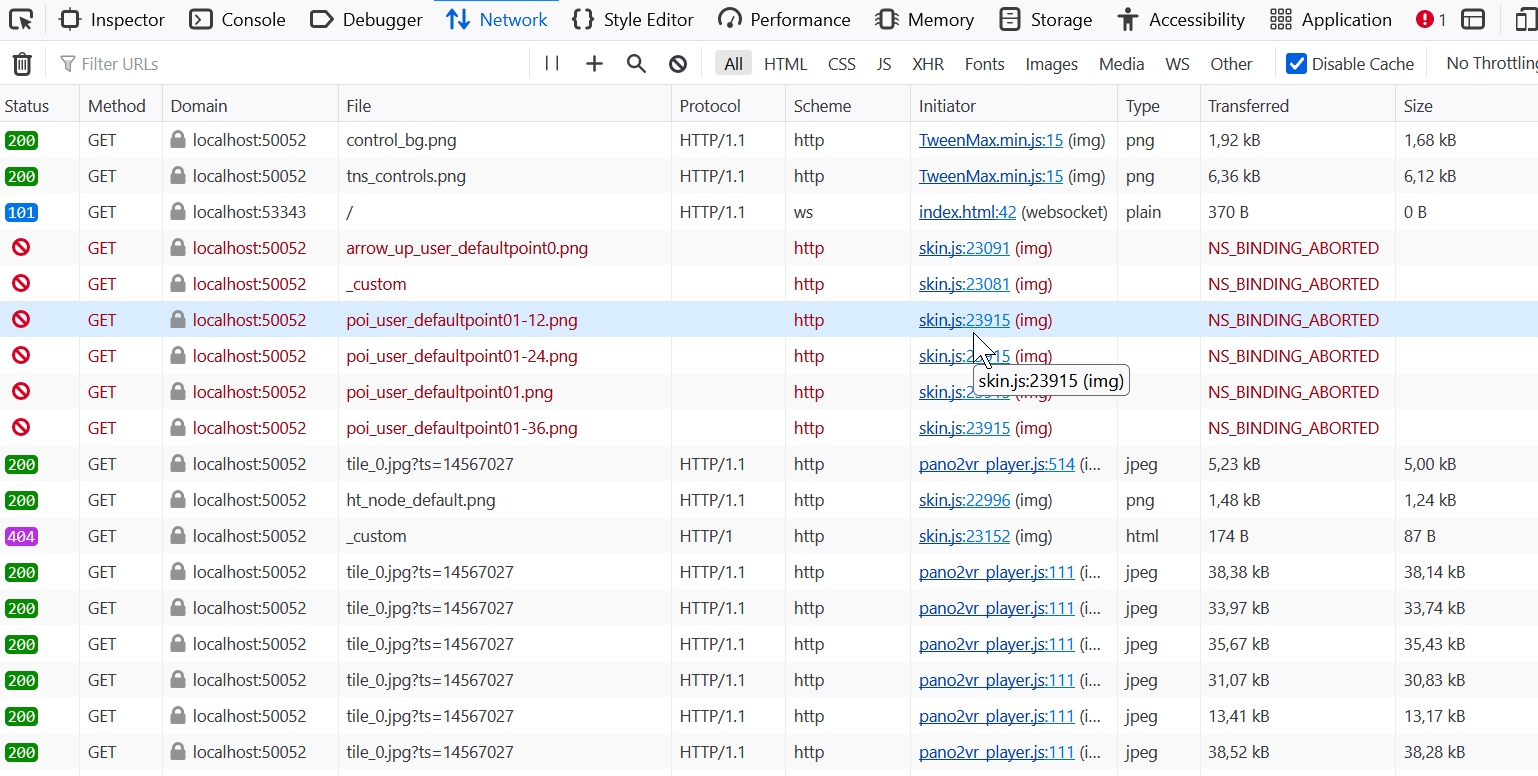Filter requests by Images

coord(1051,64)
